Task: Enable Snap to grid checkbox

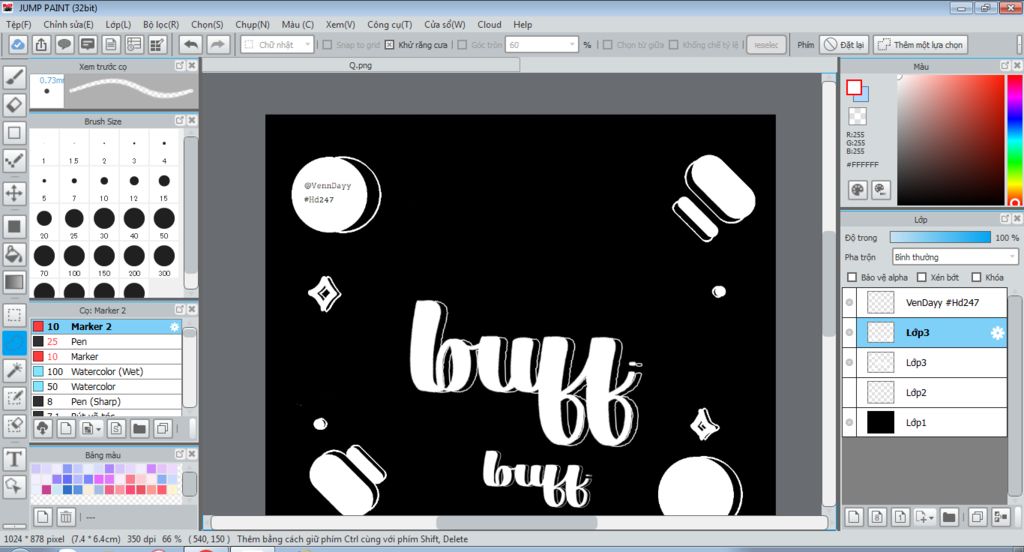Action: pos(328,45)
